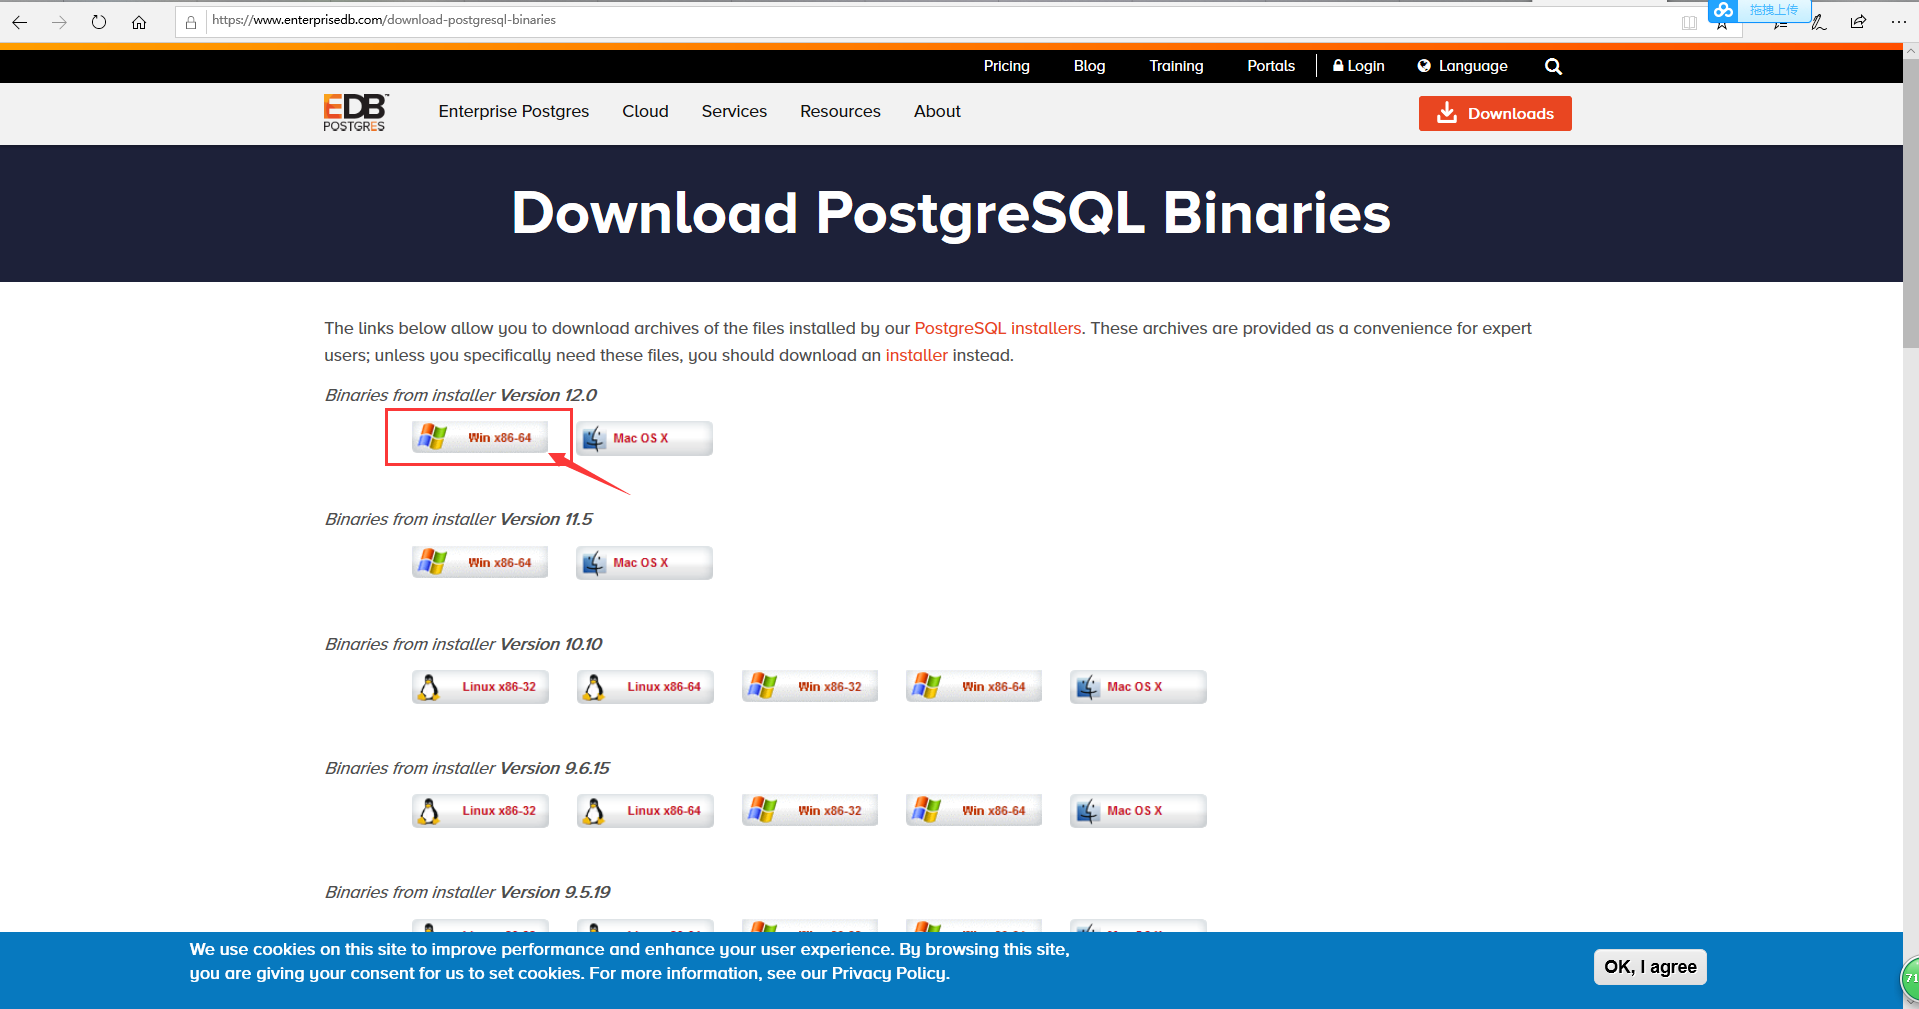Follow the PostgreSQL installers link

[x=998, y=328]
